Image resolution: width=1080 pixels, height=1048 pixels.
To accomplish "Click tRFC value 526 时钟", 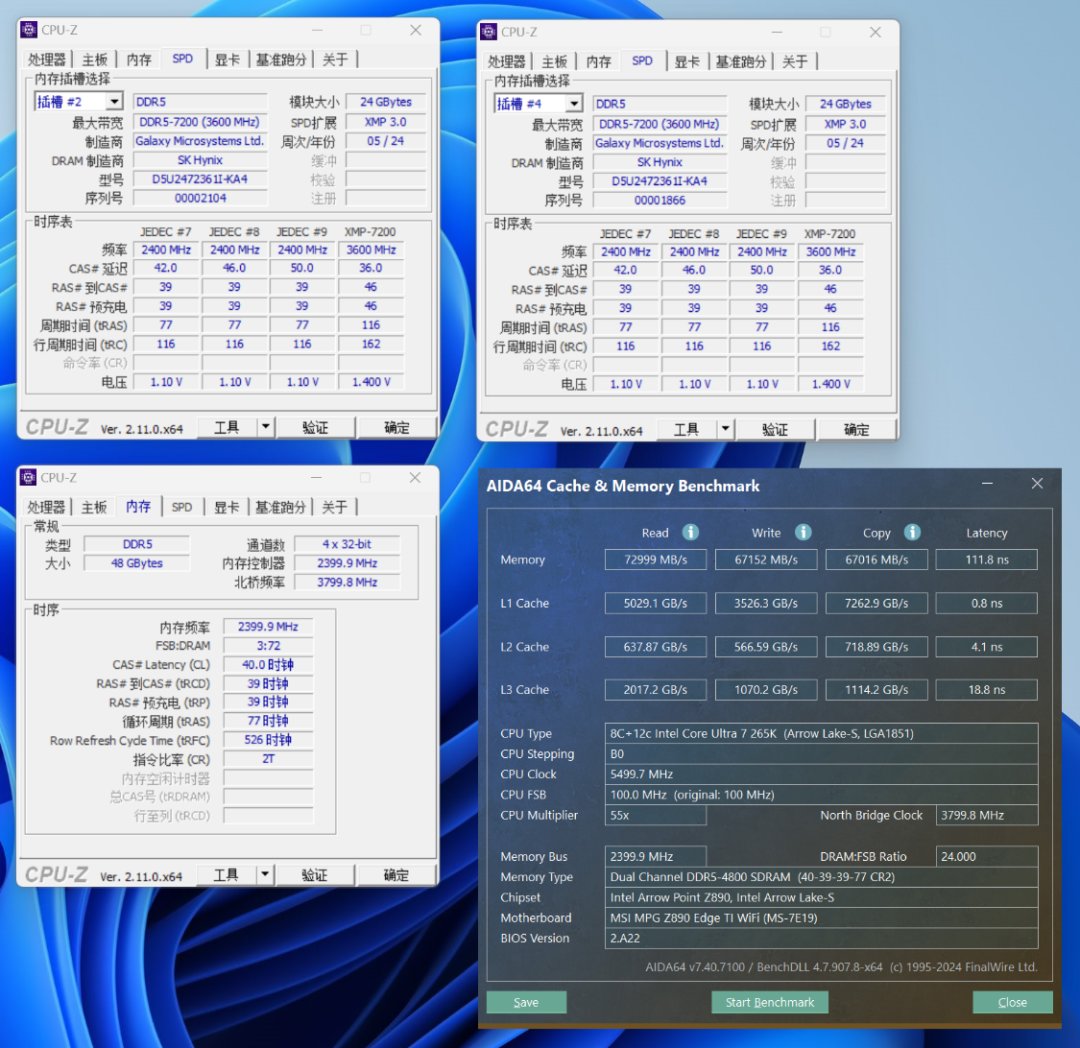I will click(x=268, y=740).
